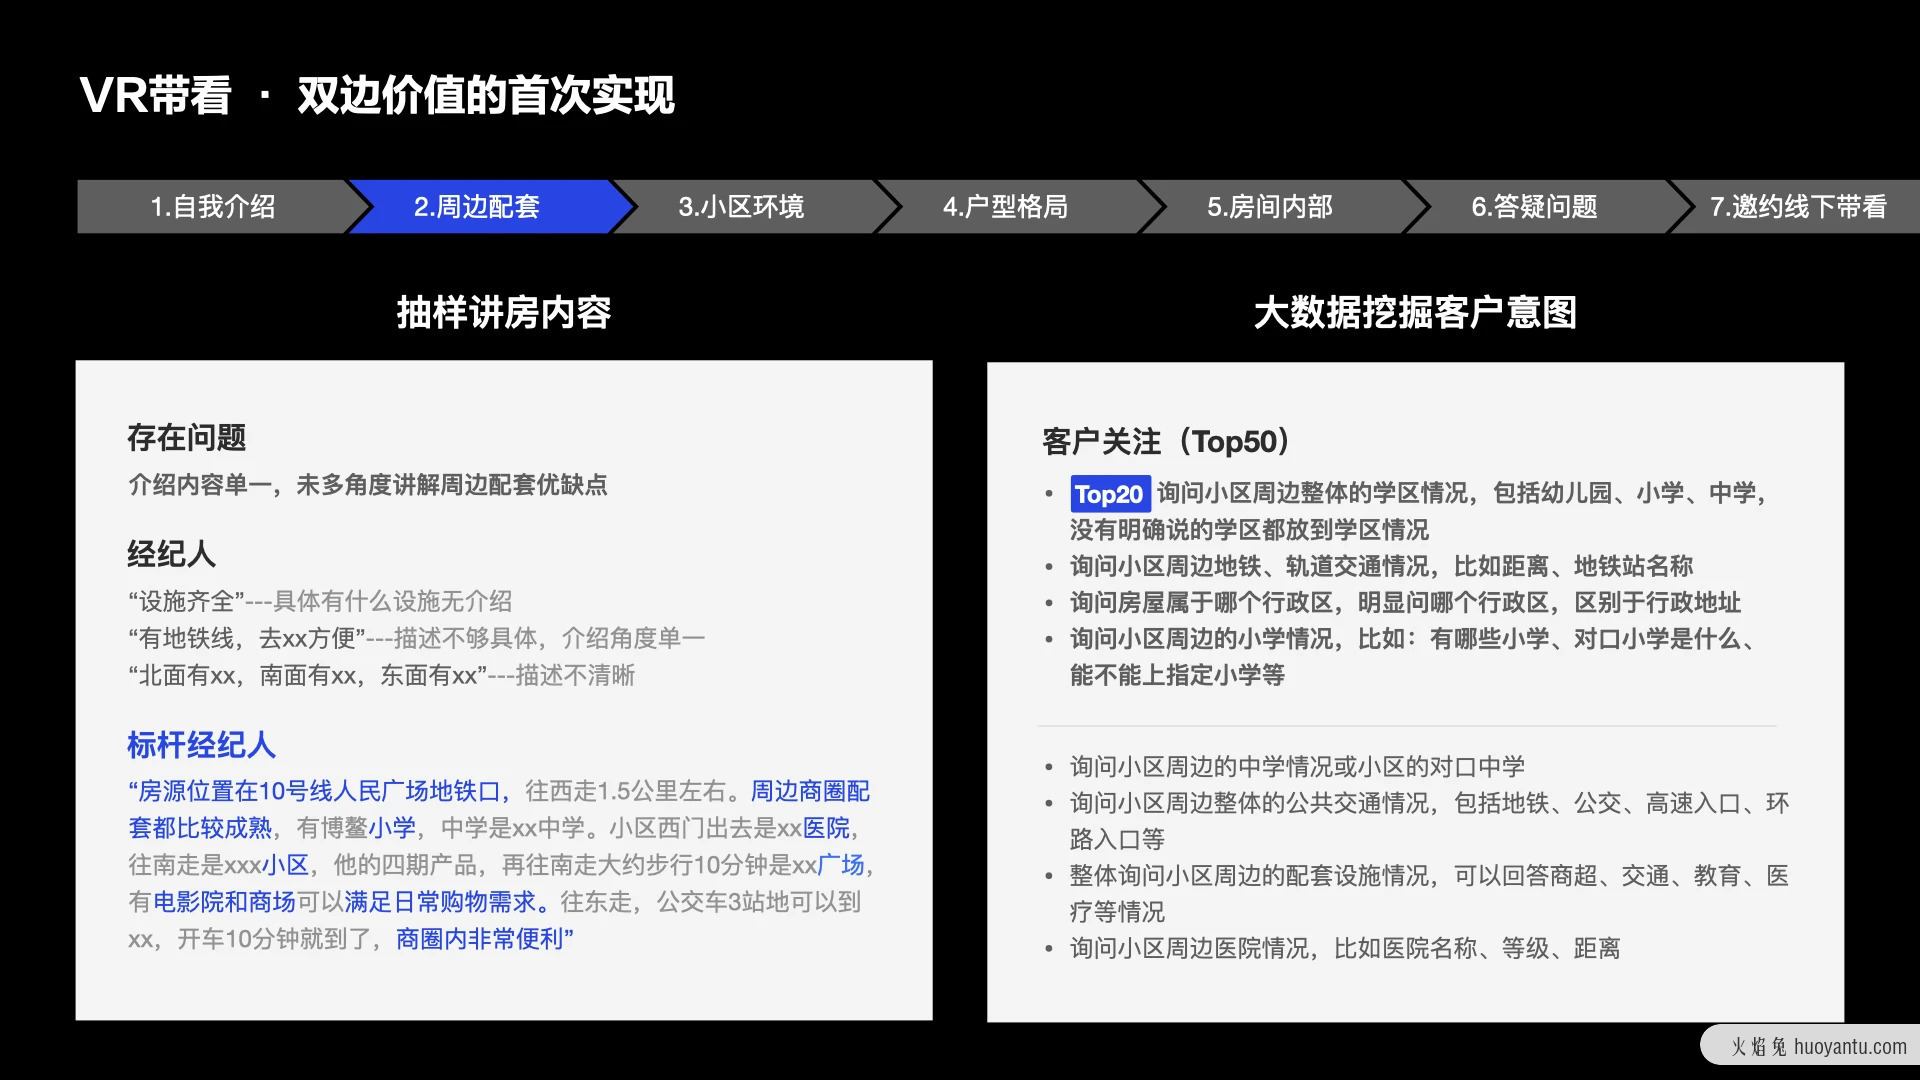The width and height of the screenshot is (1920, 1080).
Task: Select the bullet 询问小区周边医院情况
Action: point(1345,948)
